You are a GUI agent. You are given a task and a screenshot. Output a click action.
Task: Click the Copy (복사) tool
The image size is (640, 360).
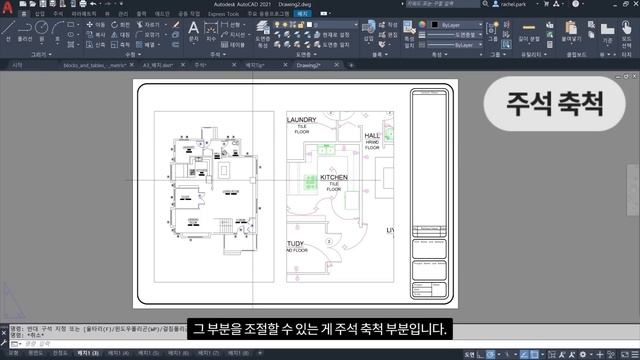[x=96, y=35]
